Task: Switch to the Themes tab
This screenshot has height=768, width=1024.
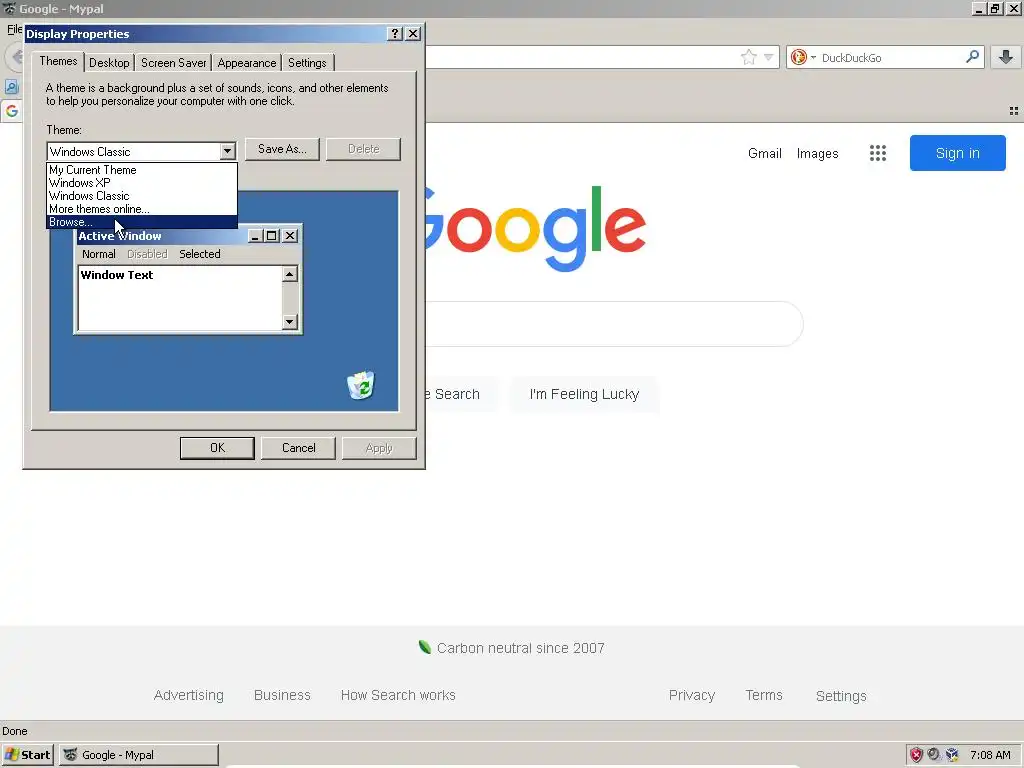Action: point(58,61)
